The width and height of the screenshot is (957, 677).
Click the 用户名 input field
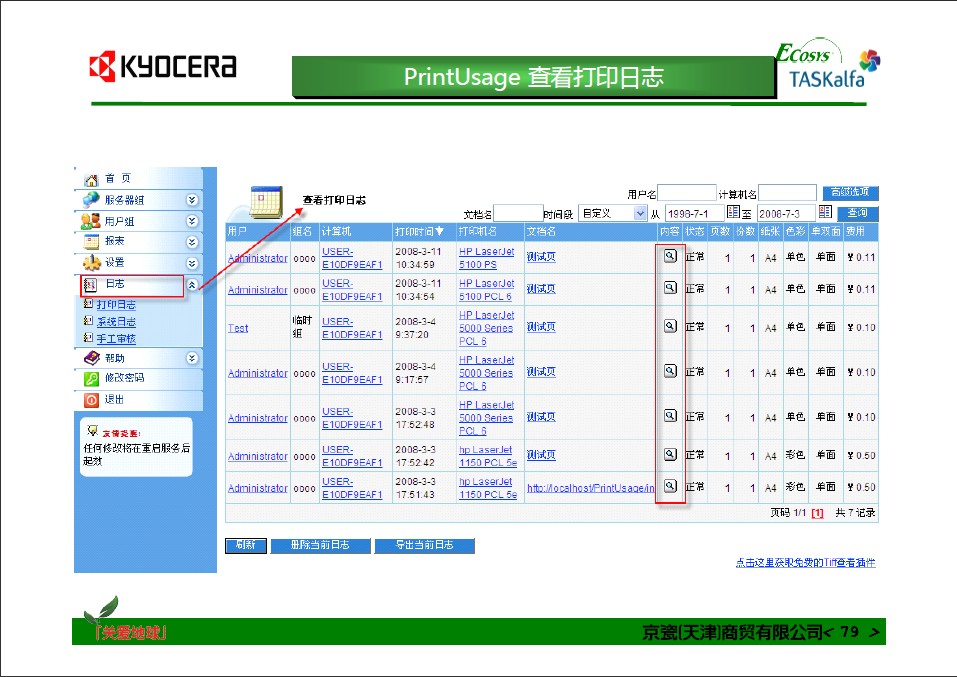coord(686,193)
